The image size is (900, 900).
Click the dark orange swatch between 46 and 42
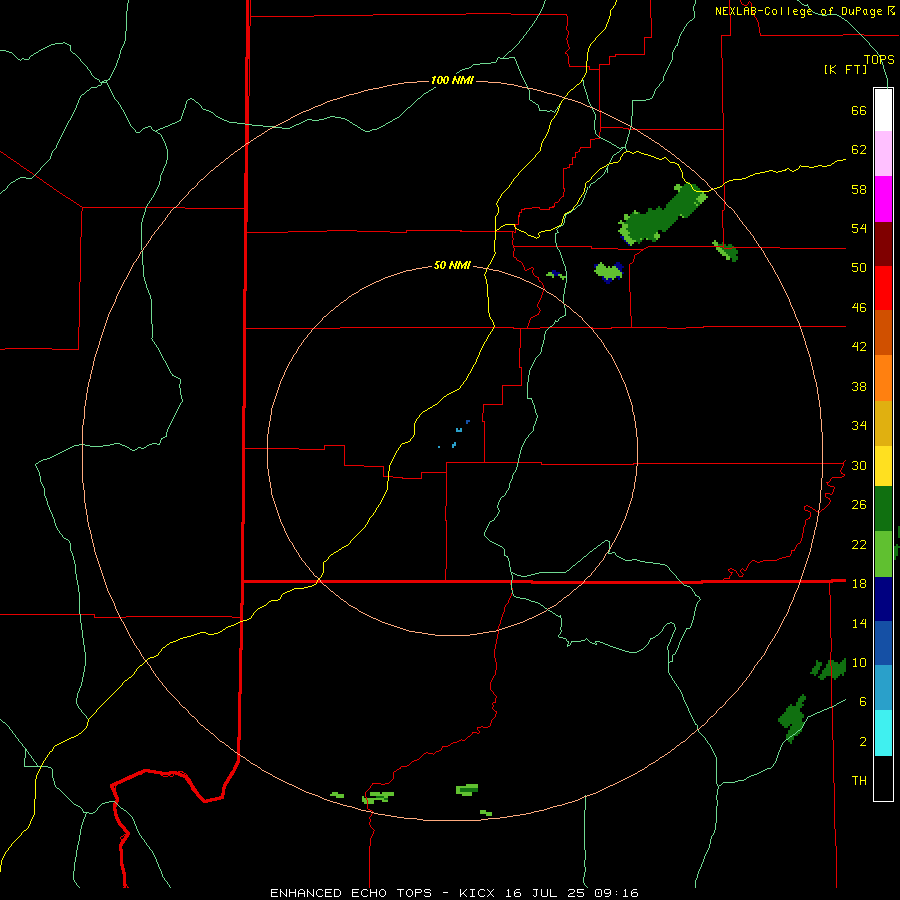pyautogui.click(x=883, y=332)
